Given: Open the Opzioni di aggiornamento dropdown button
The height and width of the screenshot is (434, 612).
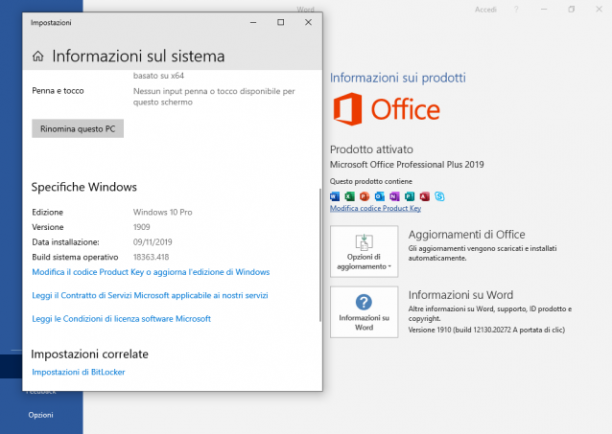Looking at the screenshot, I should pos(364,251).
